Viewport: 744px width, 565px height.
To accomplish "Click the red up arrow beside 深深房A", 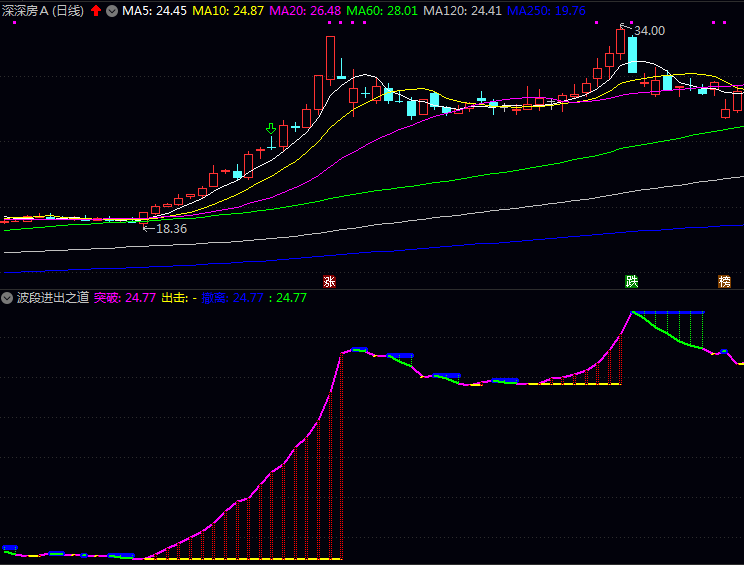I will (96, 10).
